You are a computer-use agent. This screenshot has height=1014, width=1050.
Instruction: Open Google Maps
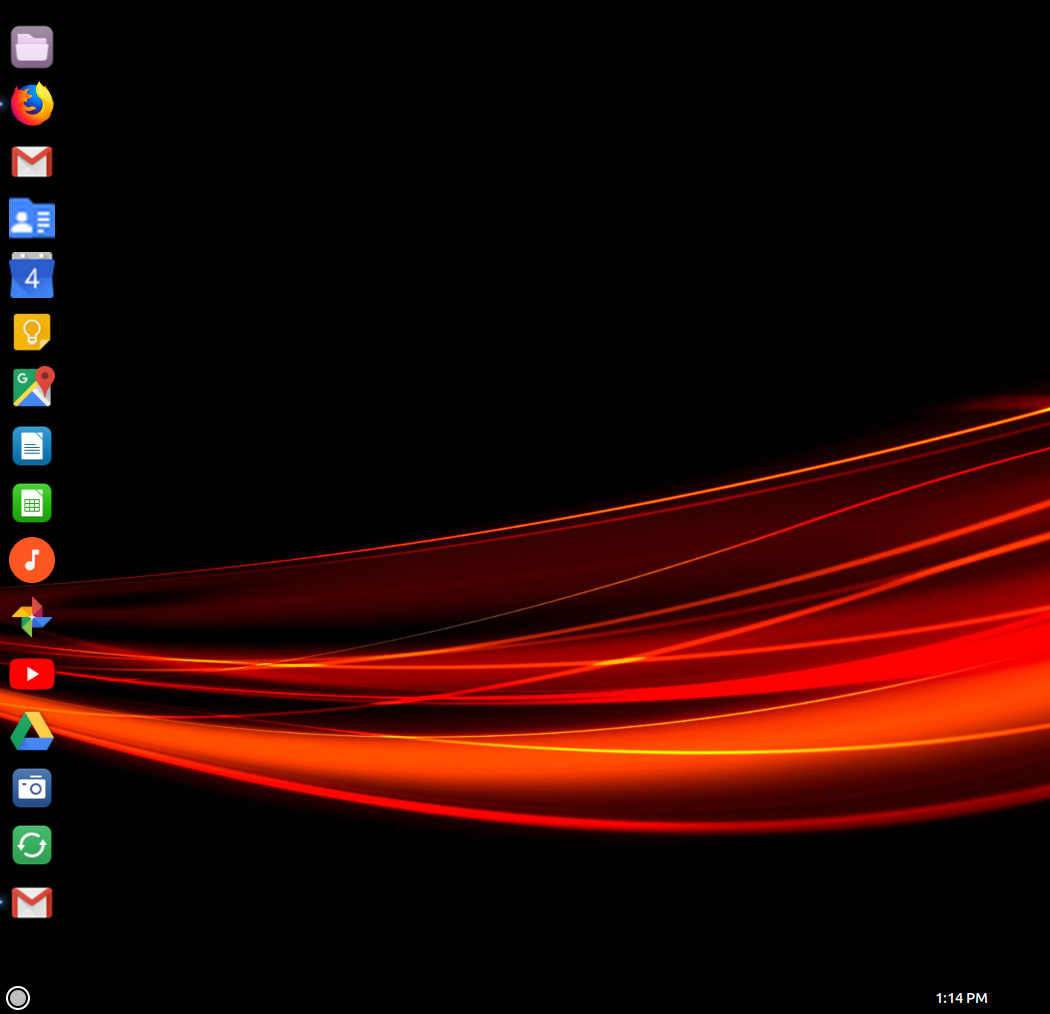click(32, 388)
